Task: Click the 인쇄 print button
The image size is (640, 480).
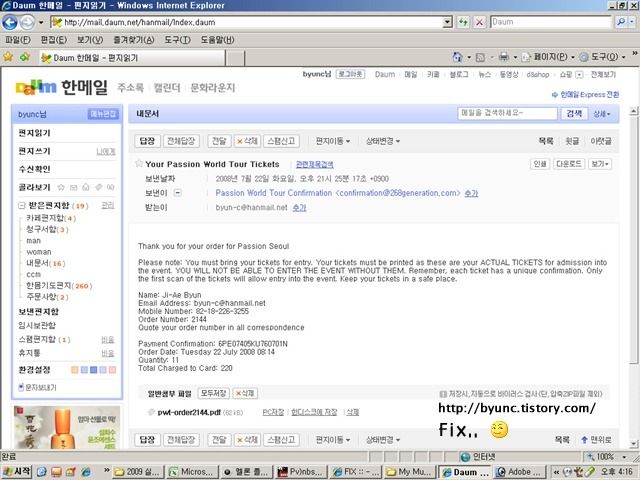Action: pyautogui.click(x=540, y=164)
